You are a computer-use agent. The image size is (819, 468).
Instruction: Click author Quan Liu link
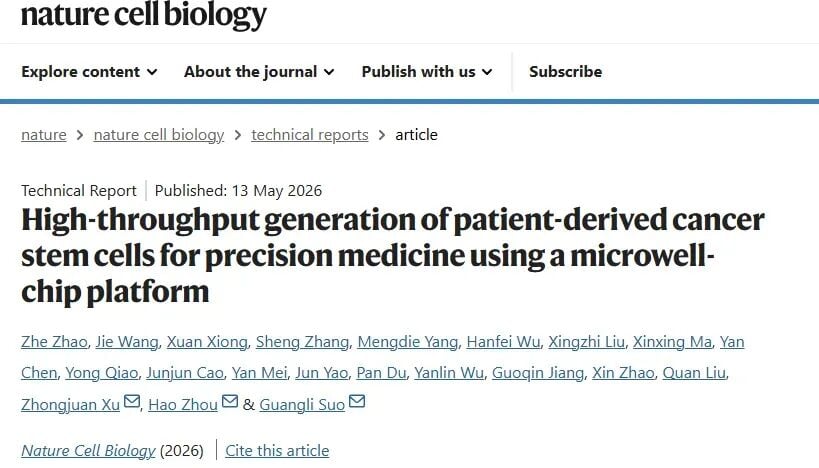coord(694,373)
